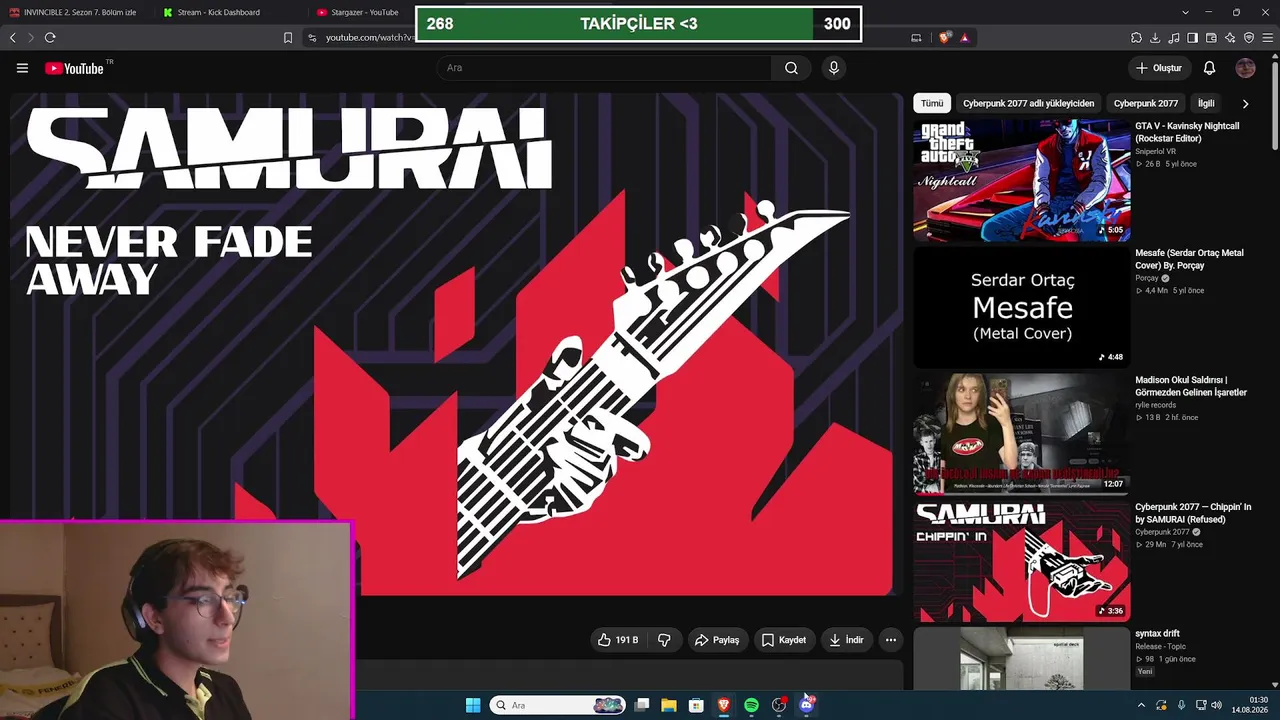Image resolution: width=1280 pixels, height=720 pixels.
Task: Switch to Stargazer - YouTube tab
Action: pos(358,12)
